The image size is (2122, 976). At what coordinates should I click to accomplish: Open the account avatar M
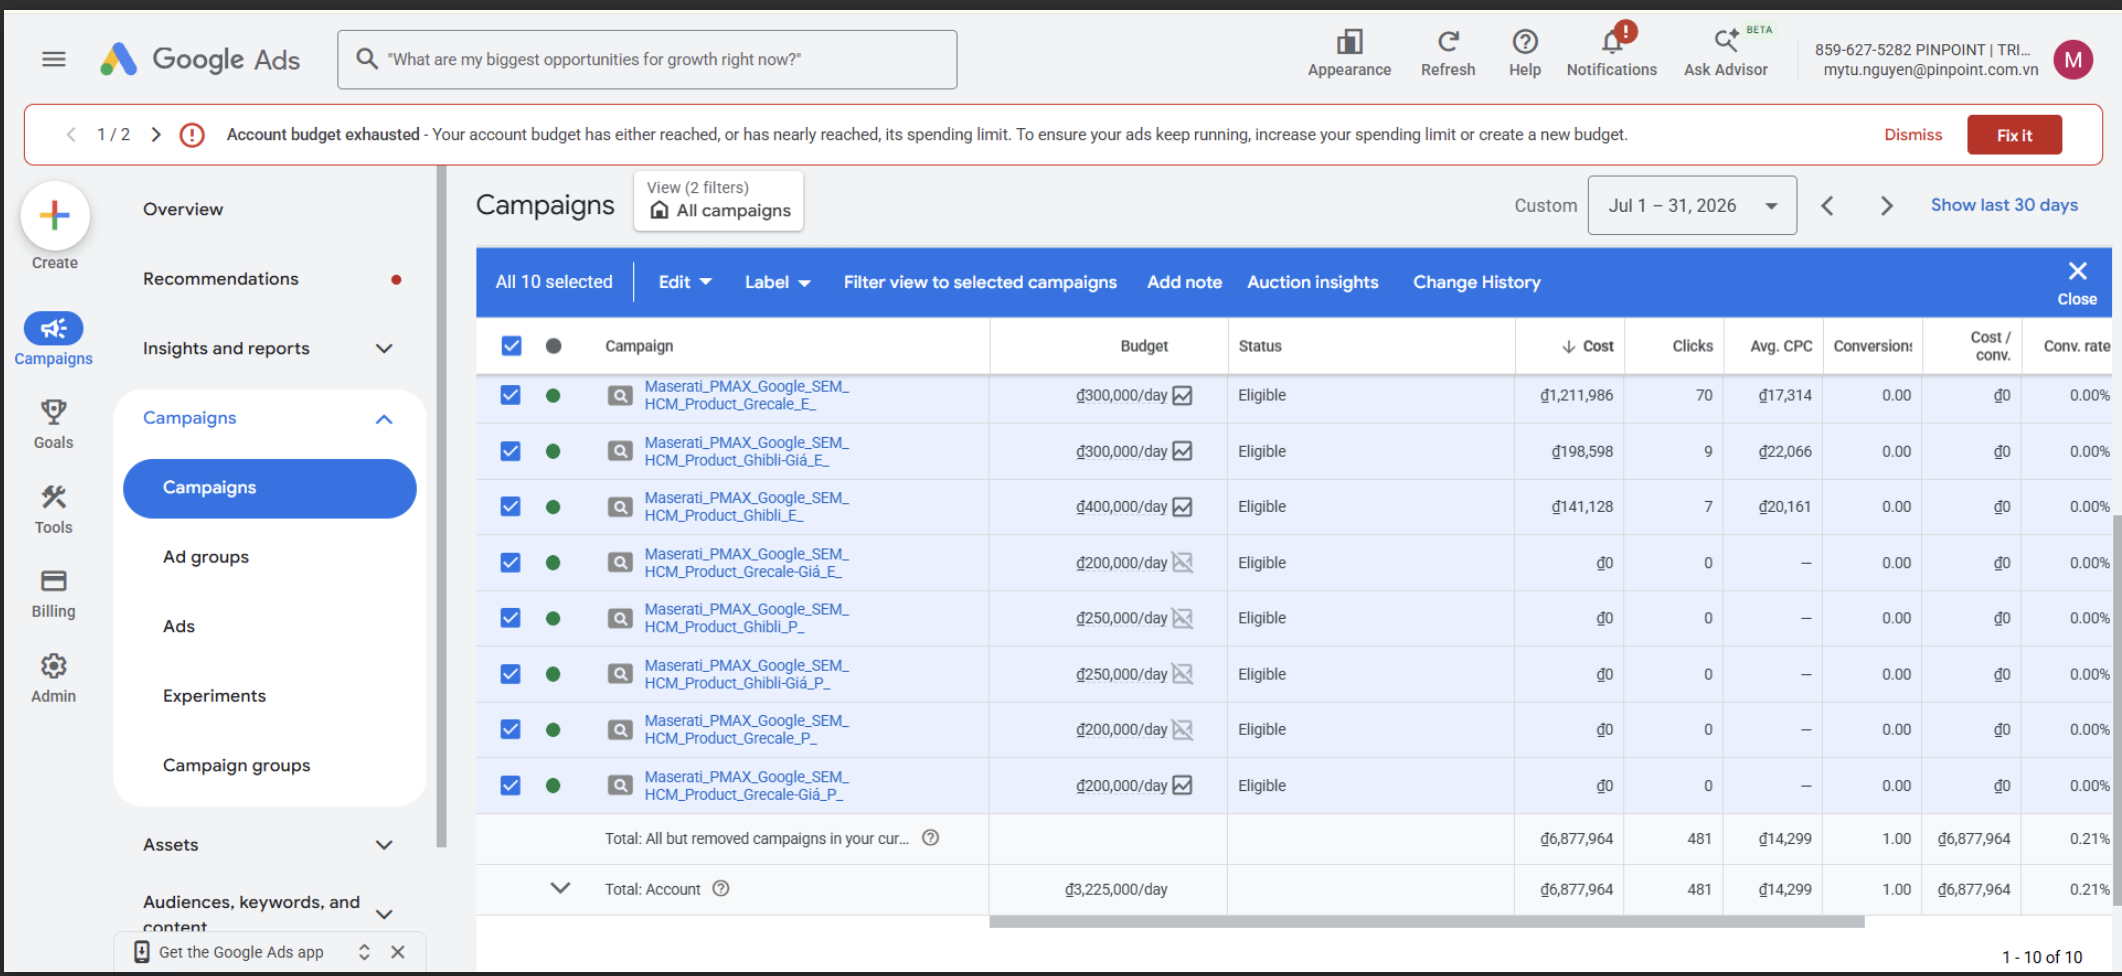point(2073,60)
